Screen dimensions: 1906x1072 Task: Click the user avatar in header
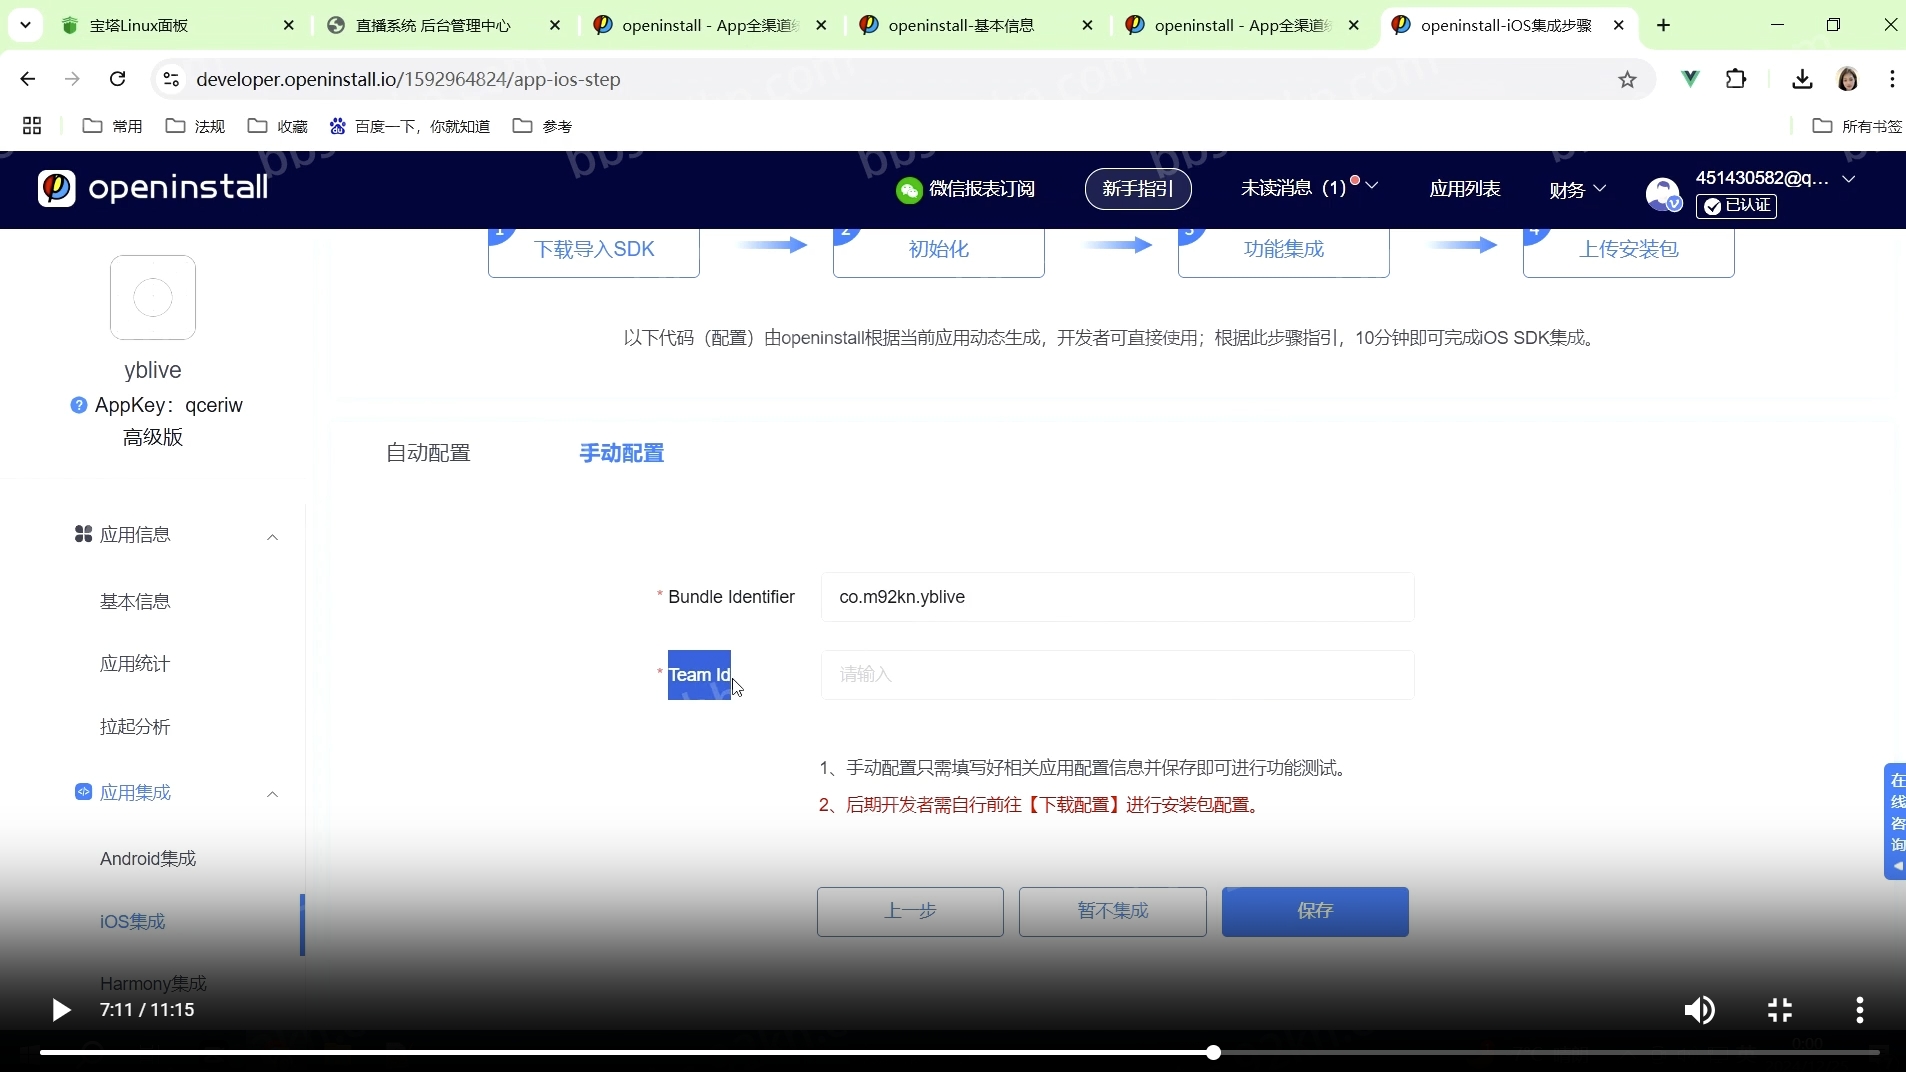[x=1663, y=193]
